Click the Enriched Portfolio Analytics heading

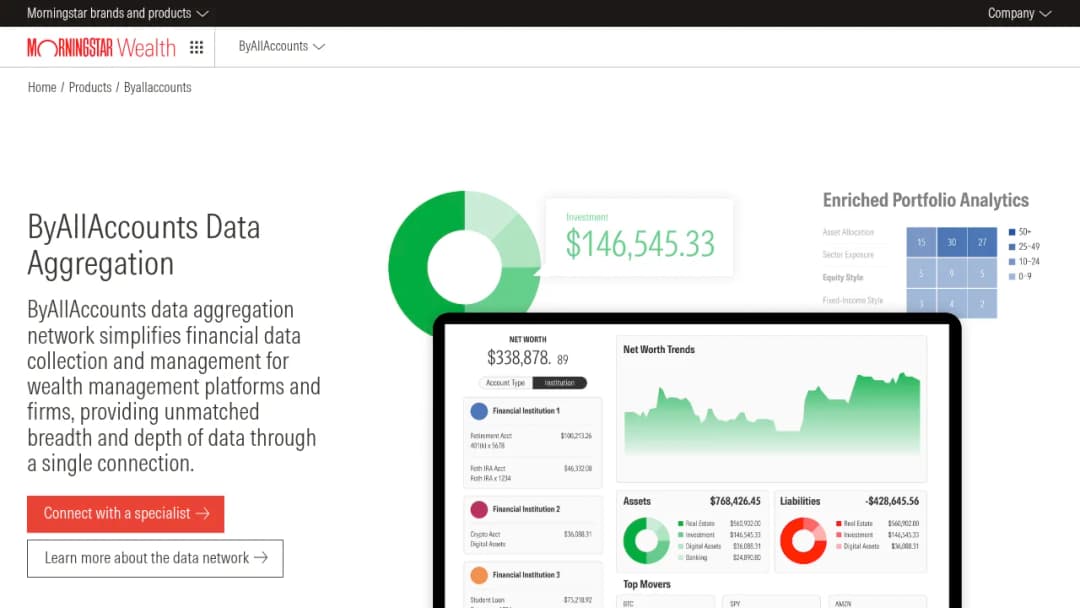[926, 200]
